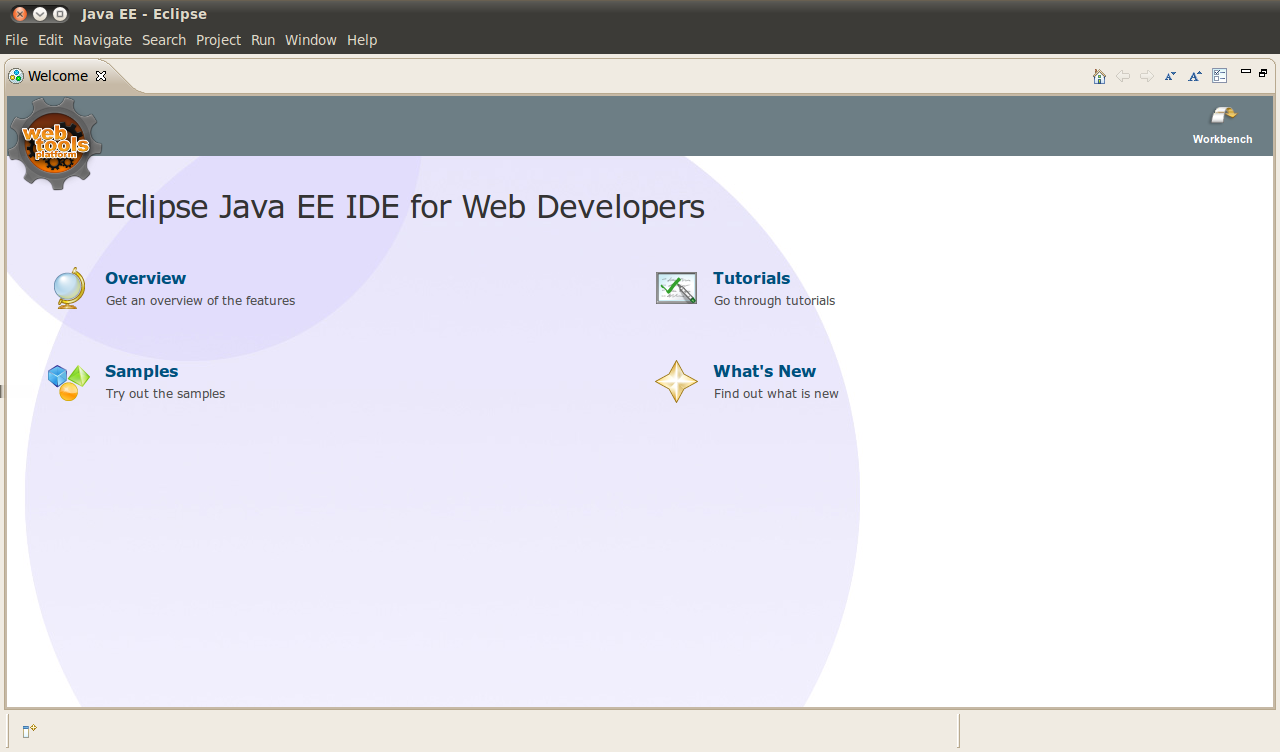This screenshot has width=1280, height=752.
Task: Minimize the Welcome view panel
Action: coord(1246,72)
